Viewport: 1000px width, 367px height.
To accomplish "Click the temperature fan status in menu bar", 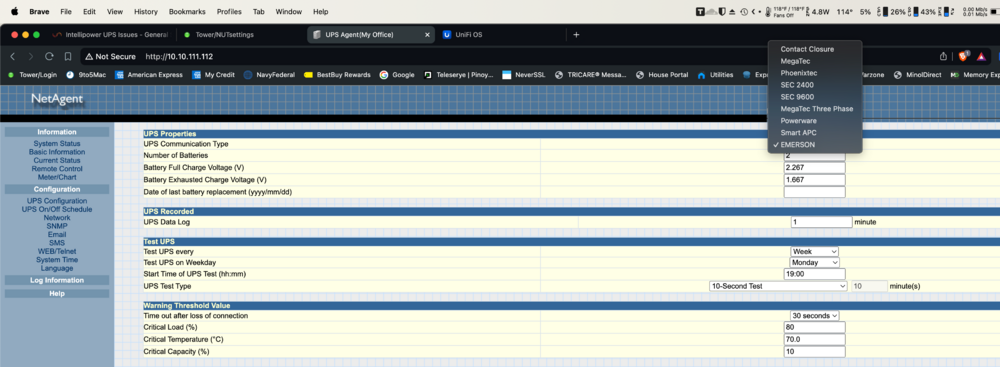I will click(788, 11).
